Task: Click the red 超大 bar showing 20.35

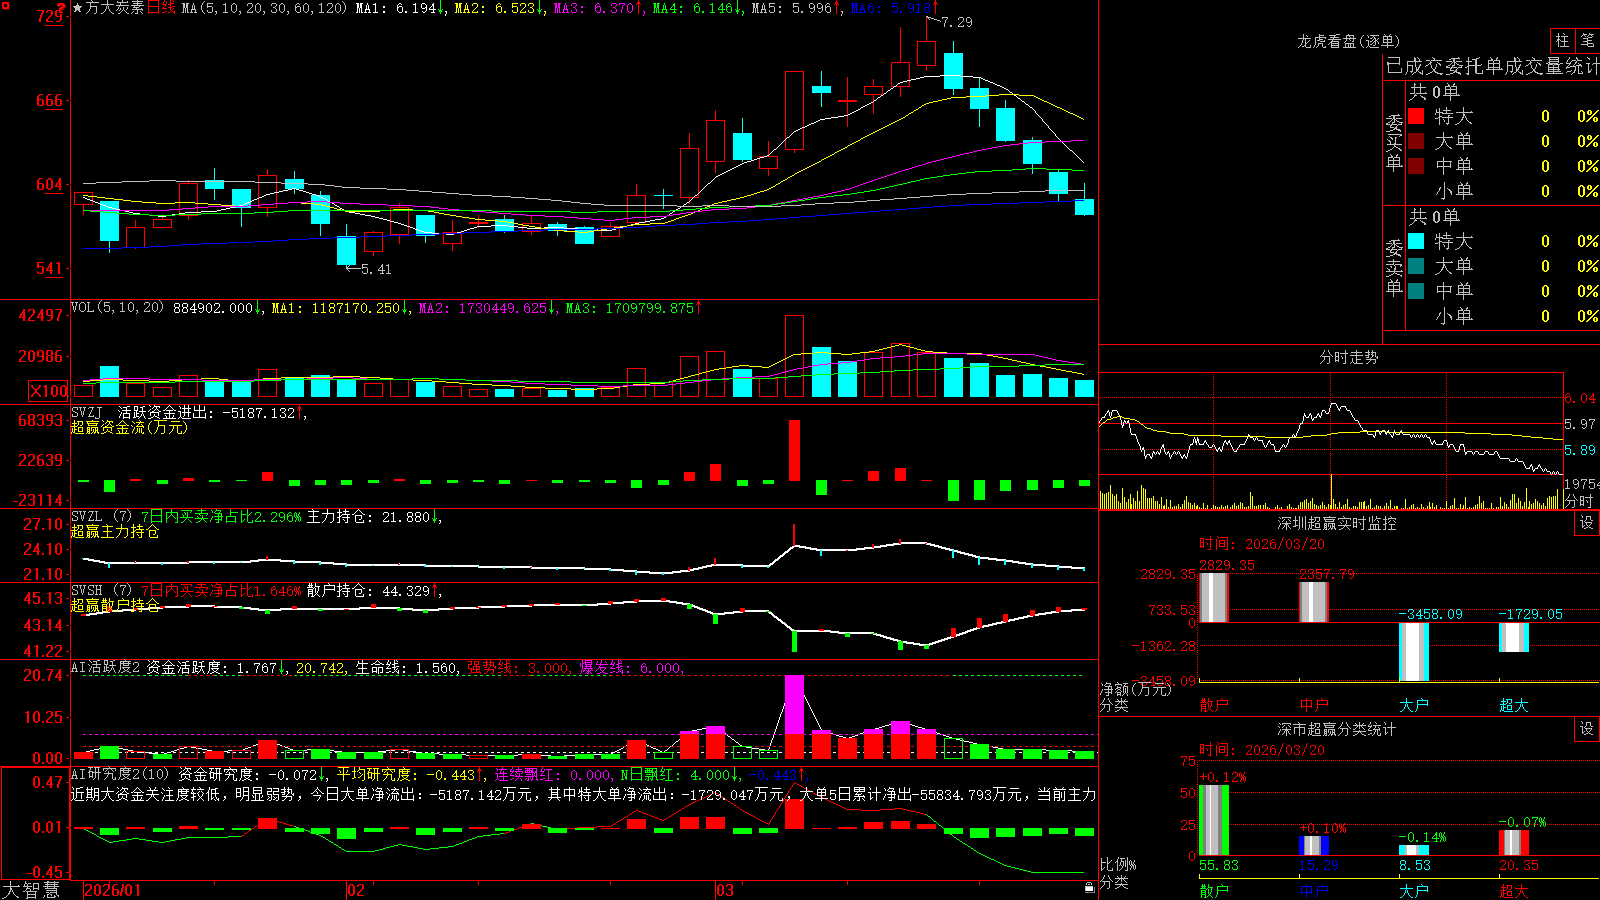Action: pyautogui.click(x=1514, y=843)
